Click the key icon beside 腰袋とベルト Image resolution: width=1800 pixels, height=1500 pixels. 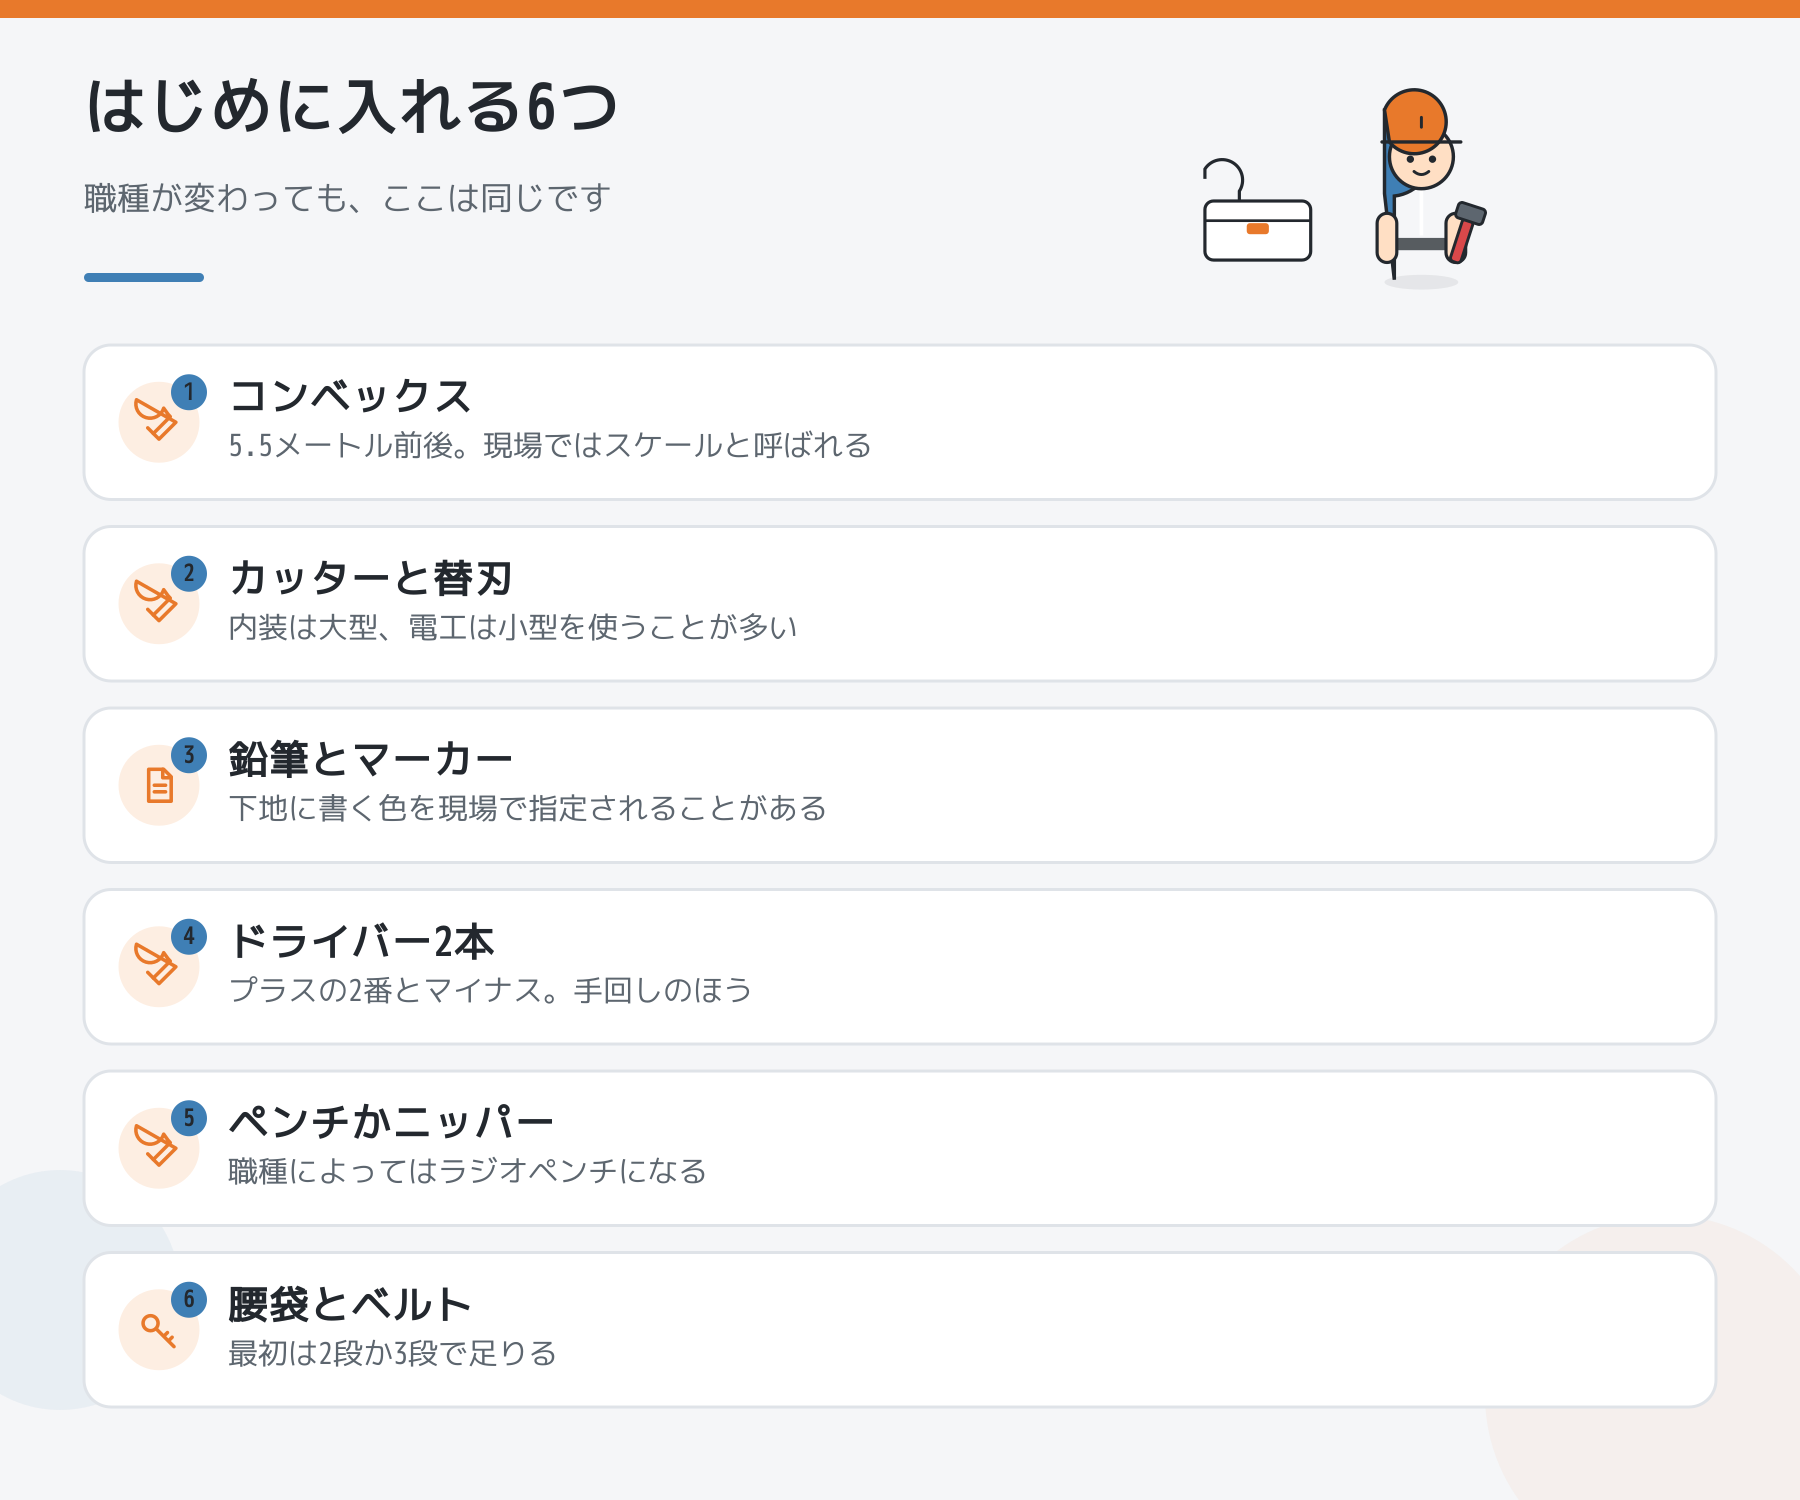(x=158, y=1330)
